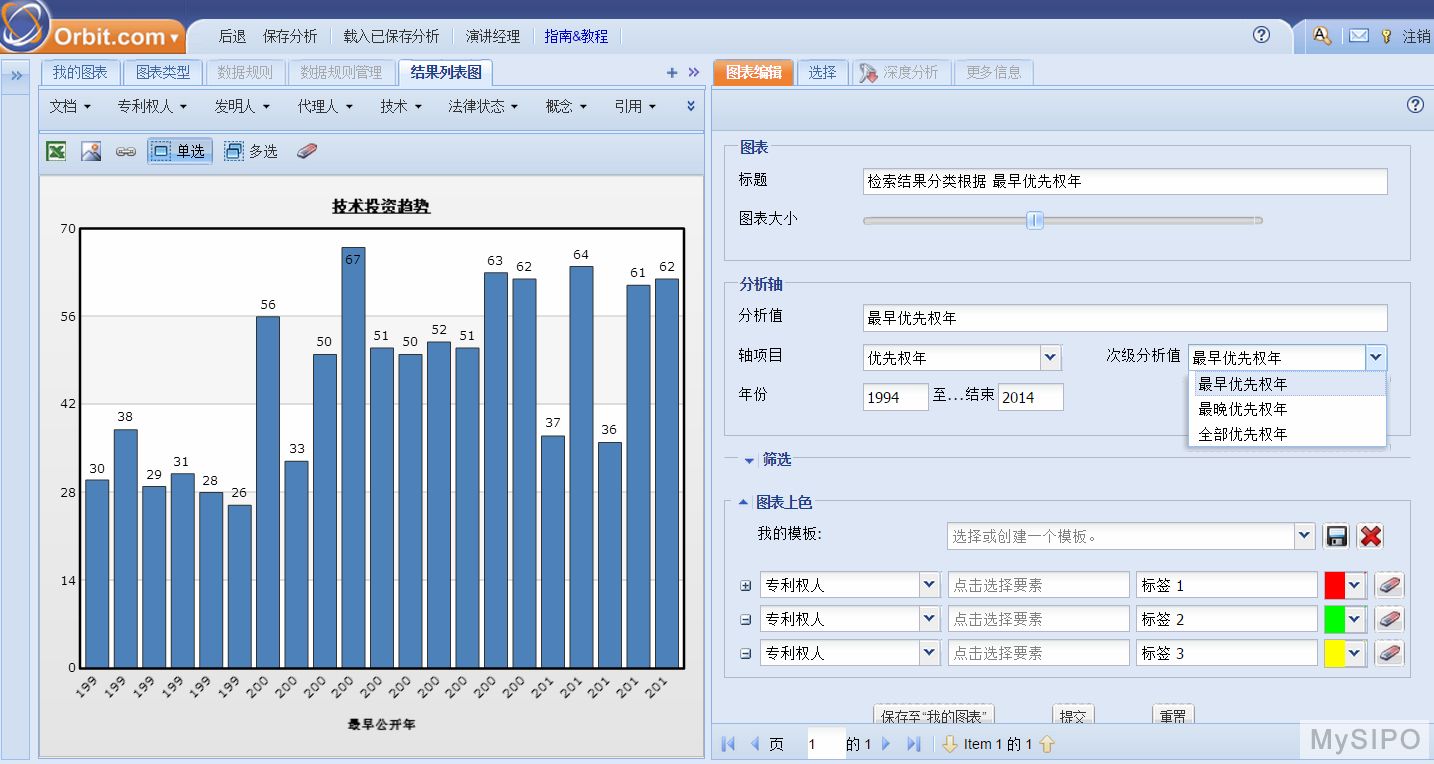The width and height of the screenshot is (1434, 764).
Task: Click the eraser icon in chart toolbar
Action: [x=307, y=151]
